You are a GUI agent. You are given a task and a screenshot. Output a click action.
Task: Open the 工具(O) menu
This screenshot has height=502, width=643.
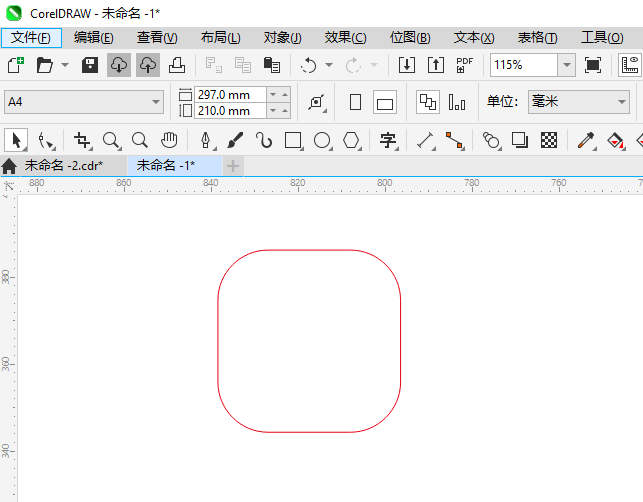[x=602, y=38]
